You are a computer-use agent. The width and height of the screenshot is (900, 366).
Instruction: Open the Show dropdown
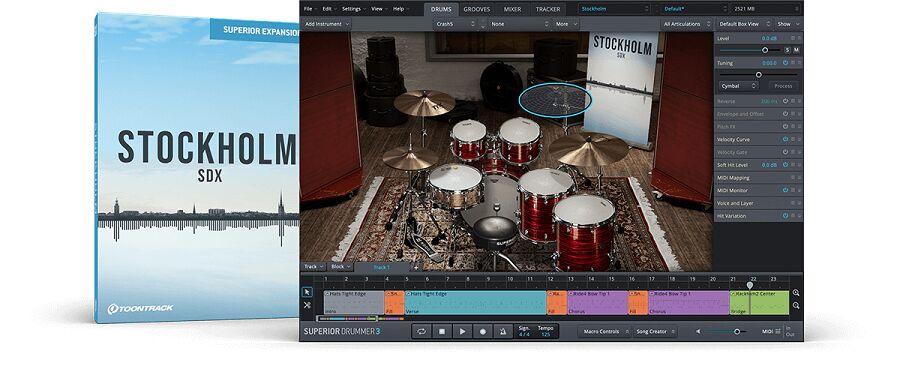[x=788, y=24]
